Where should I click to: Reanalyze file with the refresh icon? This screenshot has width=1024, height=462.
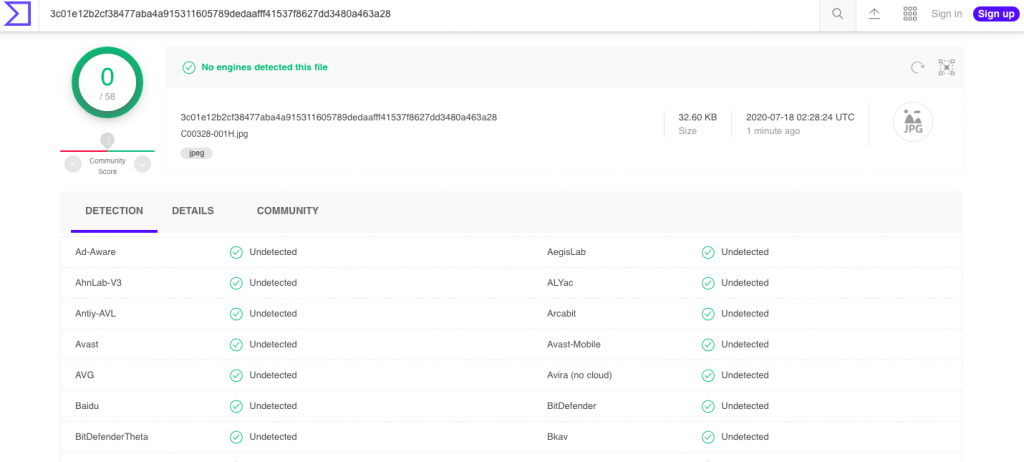pyautogui.click(x=918, y=67)
